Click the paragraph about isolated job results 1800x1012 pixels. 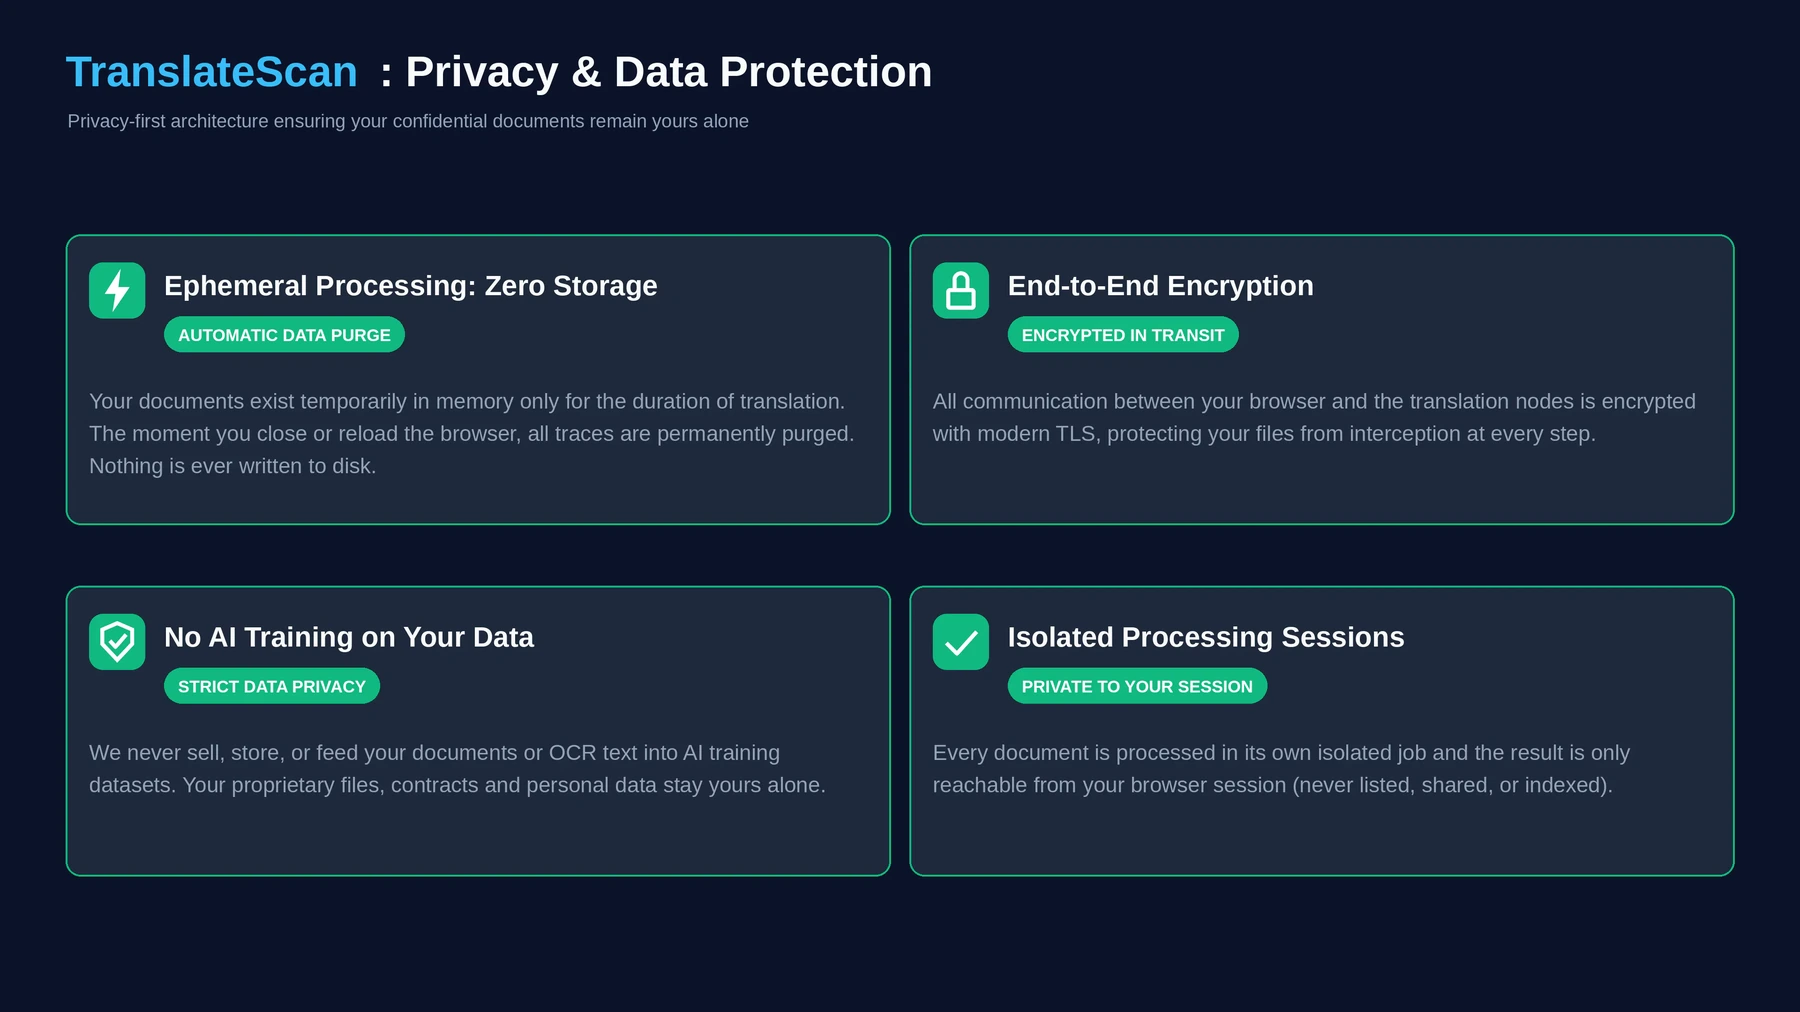[1281, 769]
